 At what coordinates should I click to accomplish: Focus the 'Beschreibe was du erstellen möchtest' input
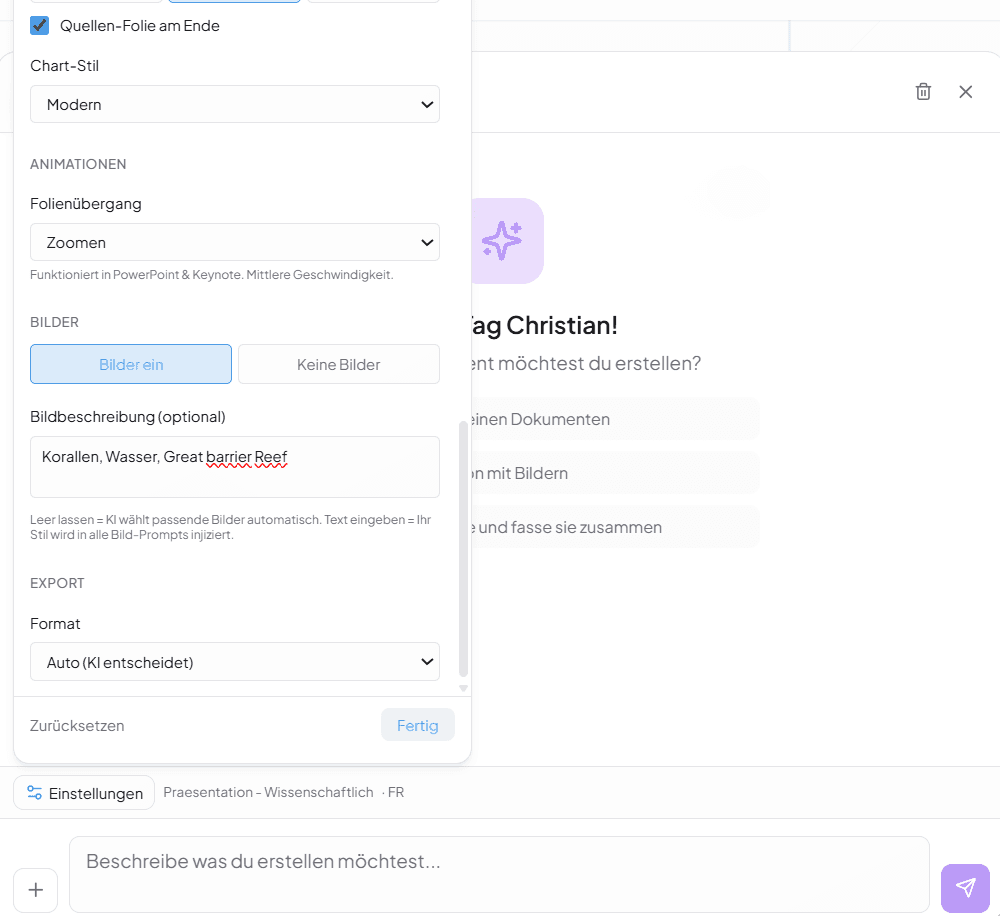(498, 873)
